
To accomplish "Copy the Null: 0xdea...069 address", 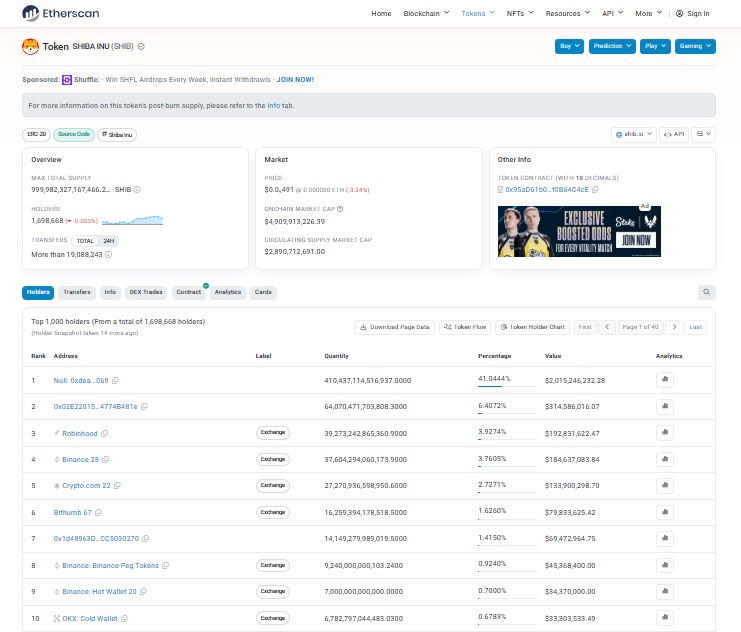I will [115, 381].
